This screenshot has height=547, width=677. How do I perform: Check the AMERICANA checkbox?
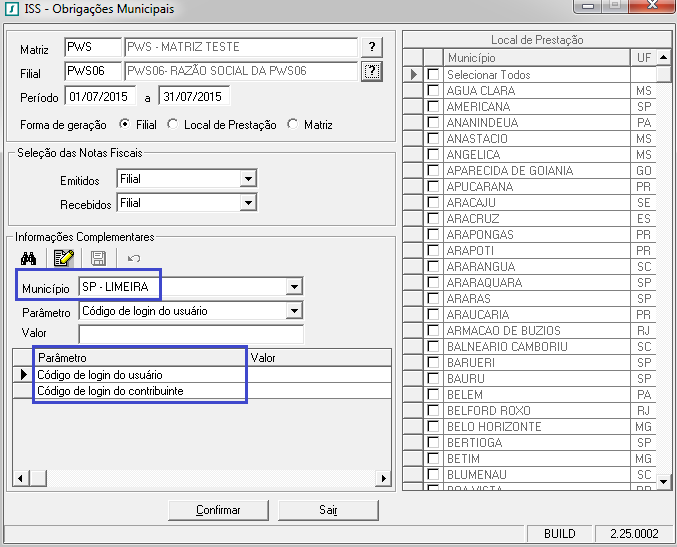(x=433, y=106)
